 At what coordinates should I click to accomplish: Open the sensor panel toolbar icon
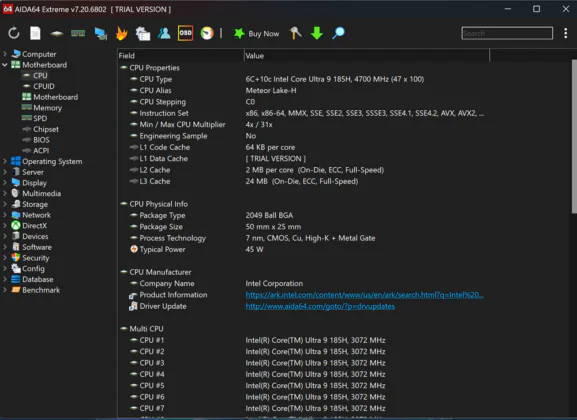coord(143,33)
